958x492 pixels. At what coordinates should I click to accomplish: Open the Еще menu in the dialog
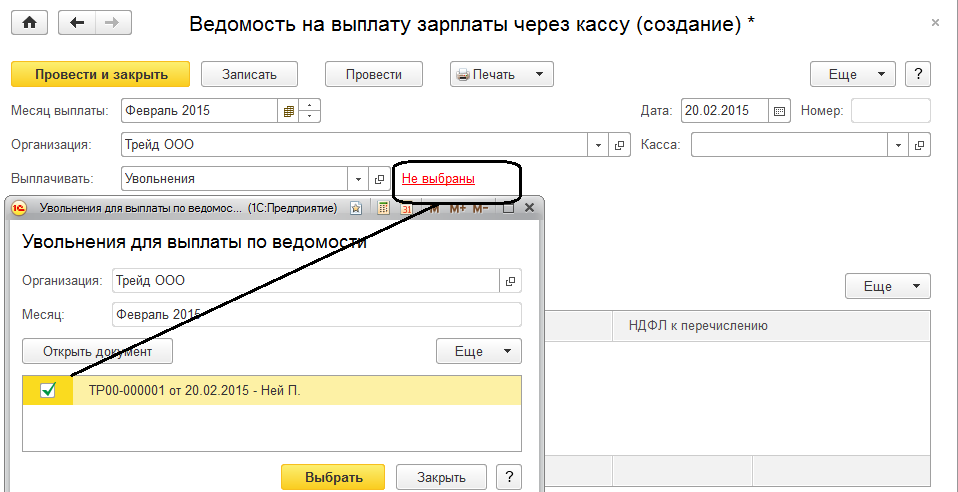coord(478,351)
